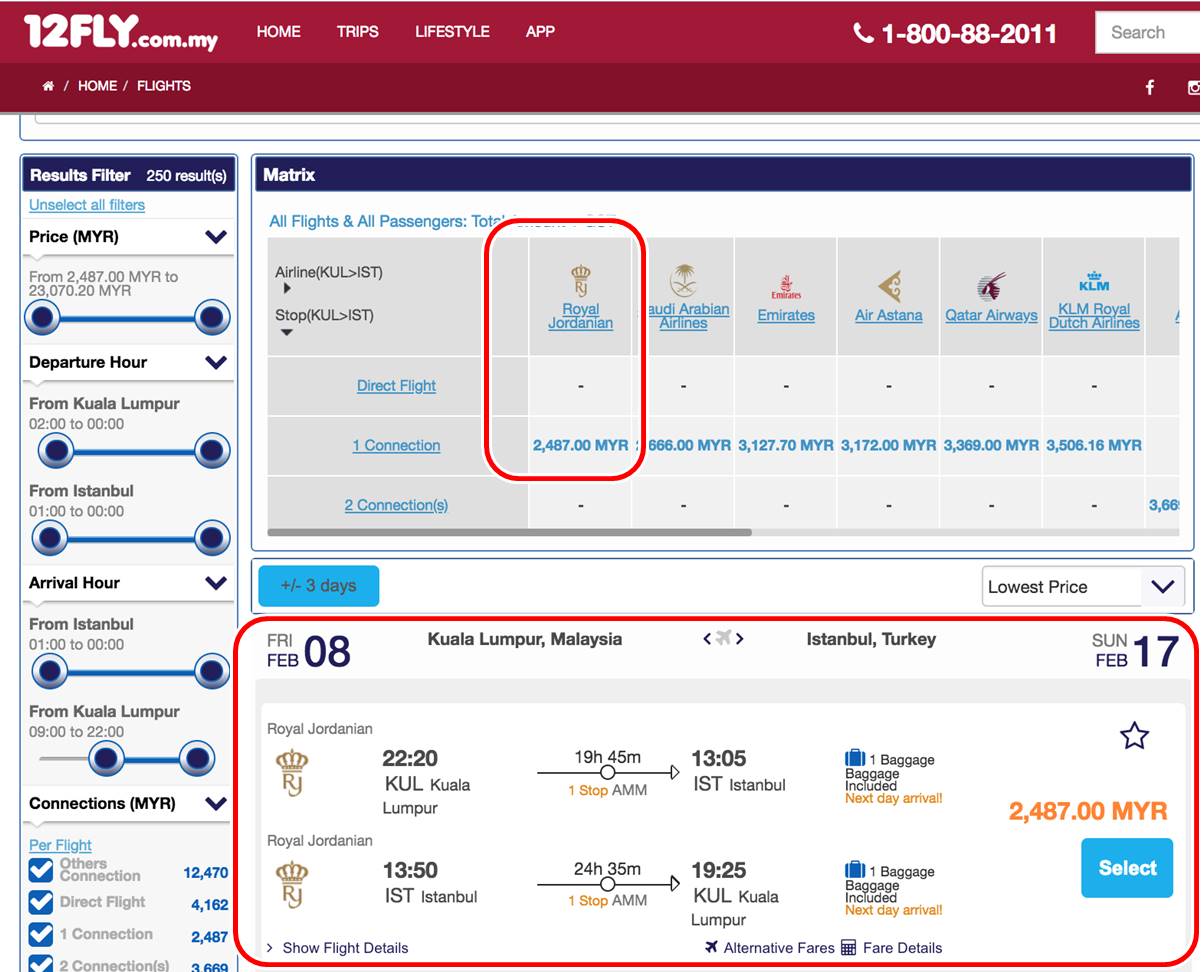1202x972 pixels.
Task: Expand the Airline(KUL>IST) arrow in Matrix
Action: tap(287, 288)
